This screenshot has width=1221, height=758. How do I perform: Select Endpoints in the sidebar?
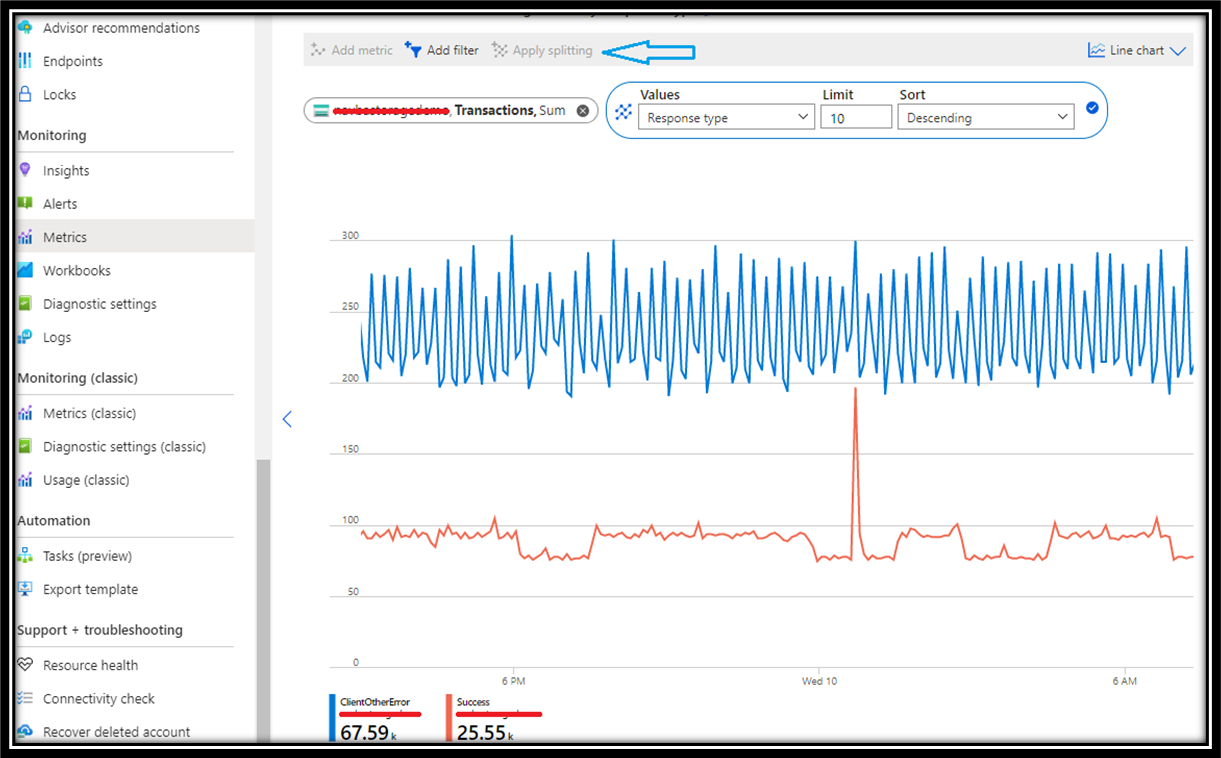tap(74, 61)
